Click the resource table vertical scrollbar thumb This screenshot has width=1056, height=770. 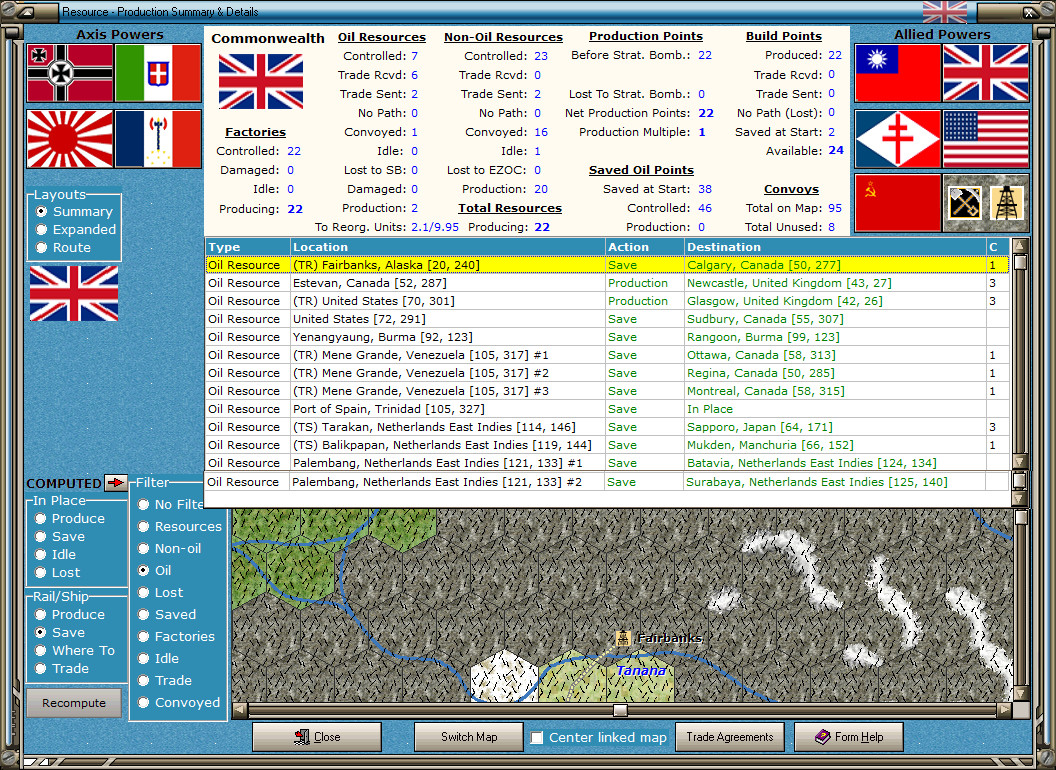coord(1020,262)
